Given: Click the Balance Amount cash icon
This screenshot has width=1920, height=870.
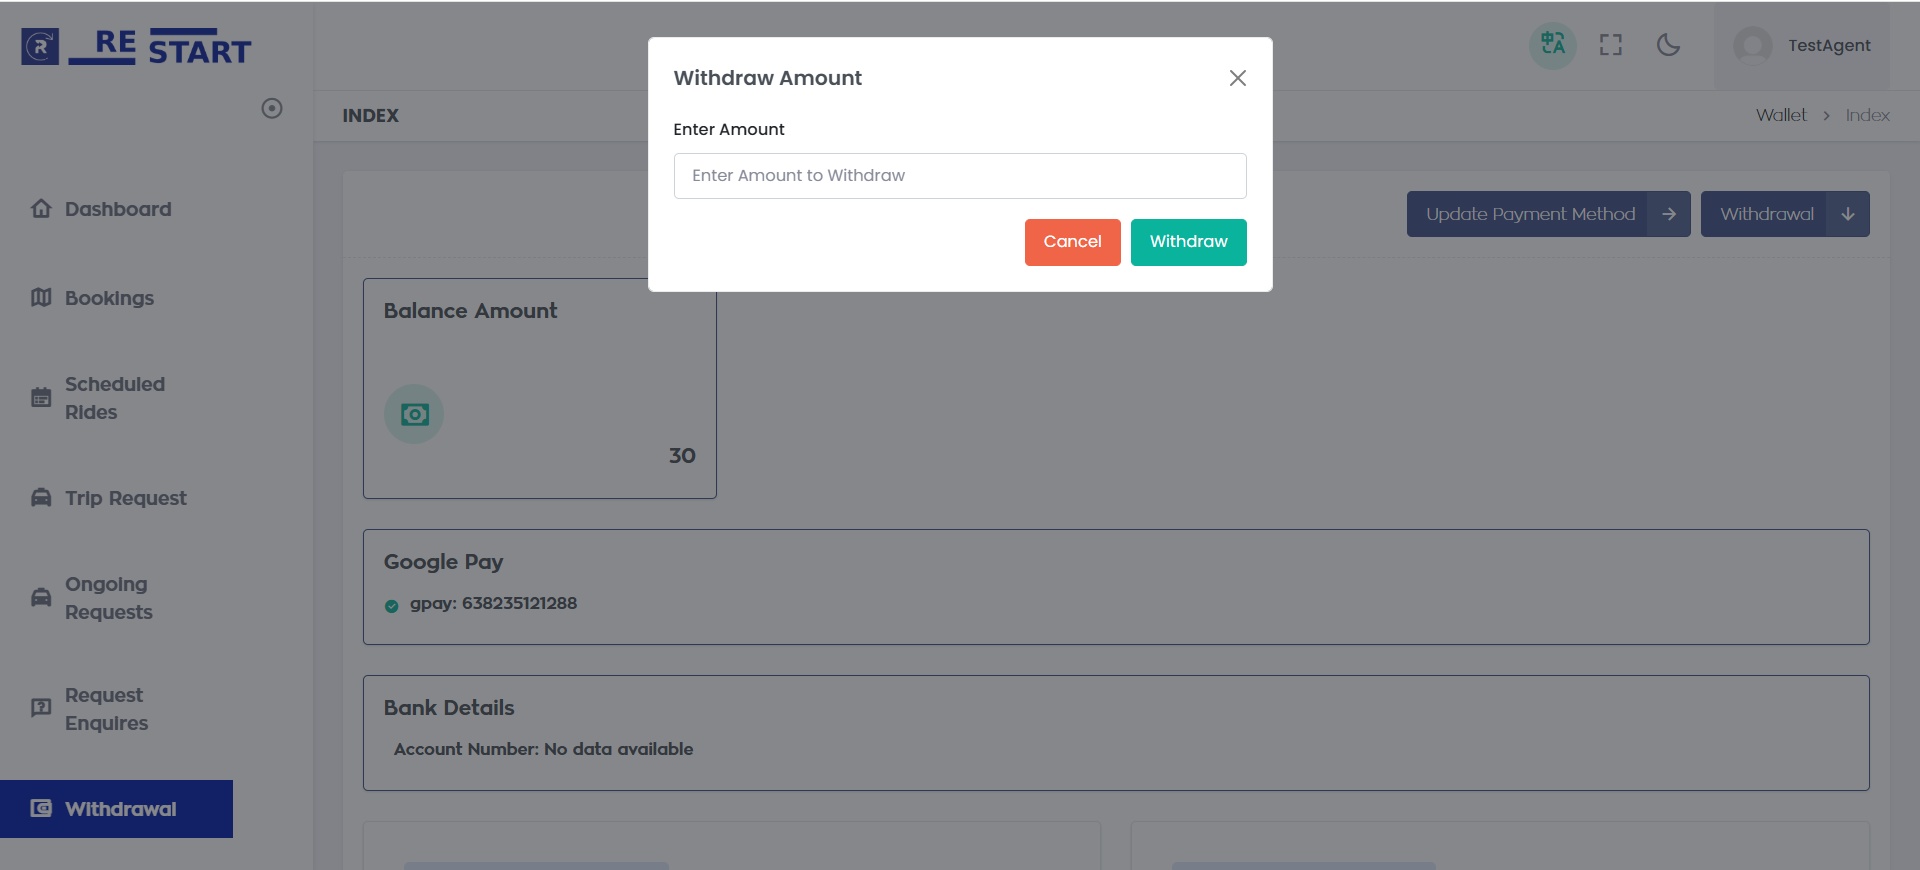Looking at the screenshot, I should coord(414,414).
